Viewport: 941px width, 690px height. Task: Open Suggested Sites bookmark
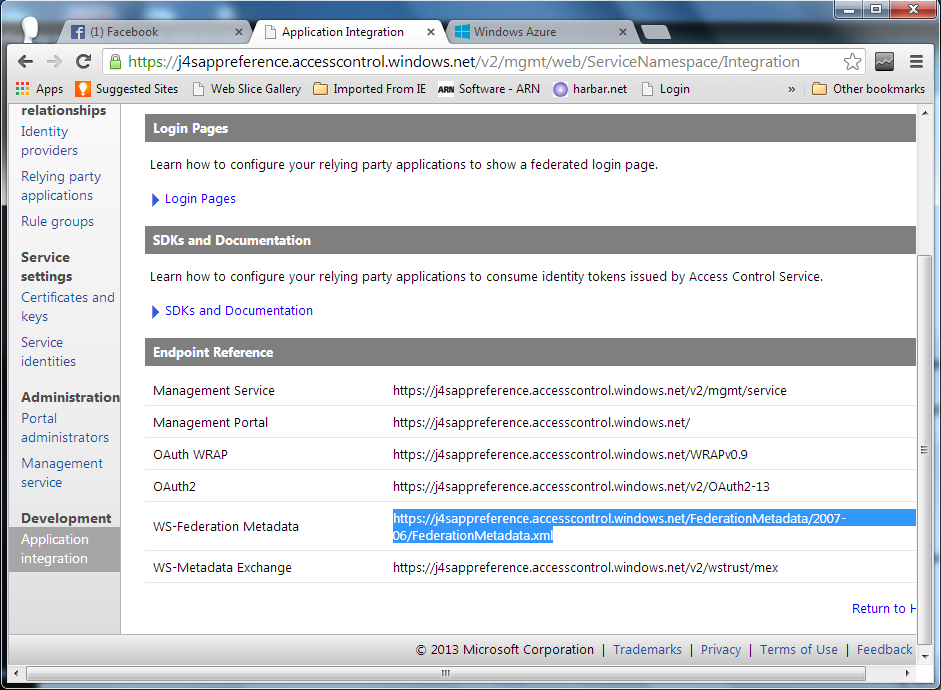(x=127, y=89)
